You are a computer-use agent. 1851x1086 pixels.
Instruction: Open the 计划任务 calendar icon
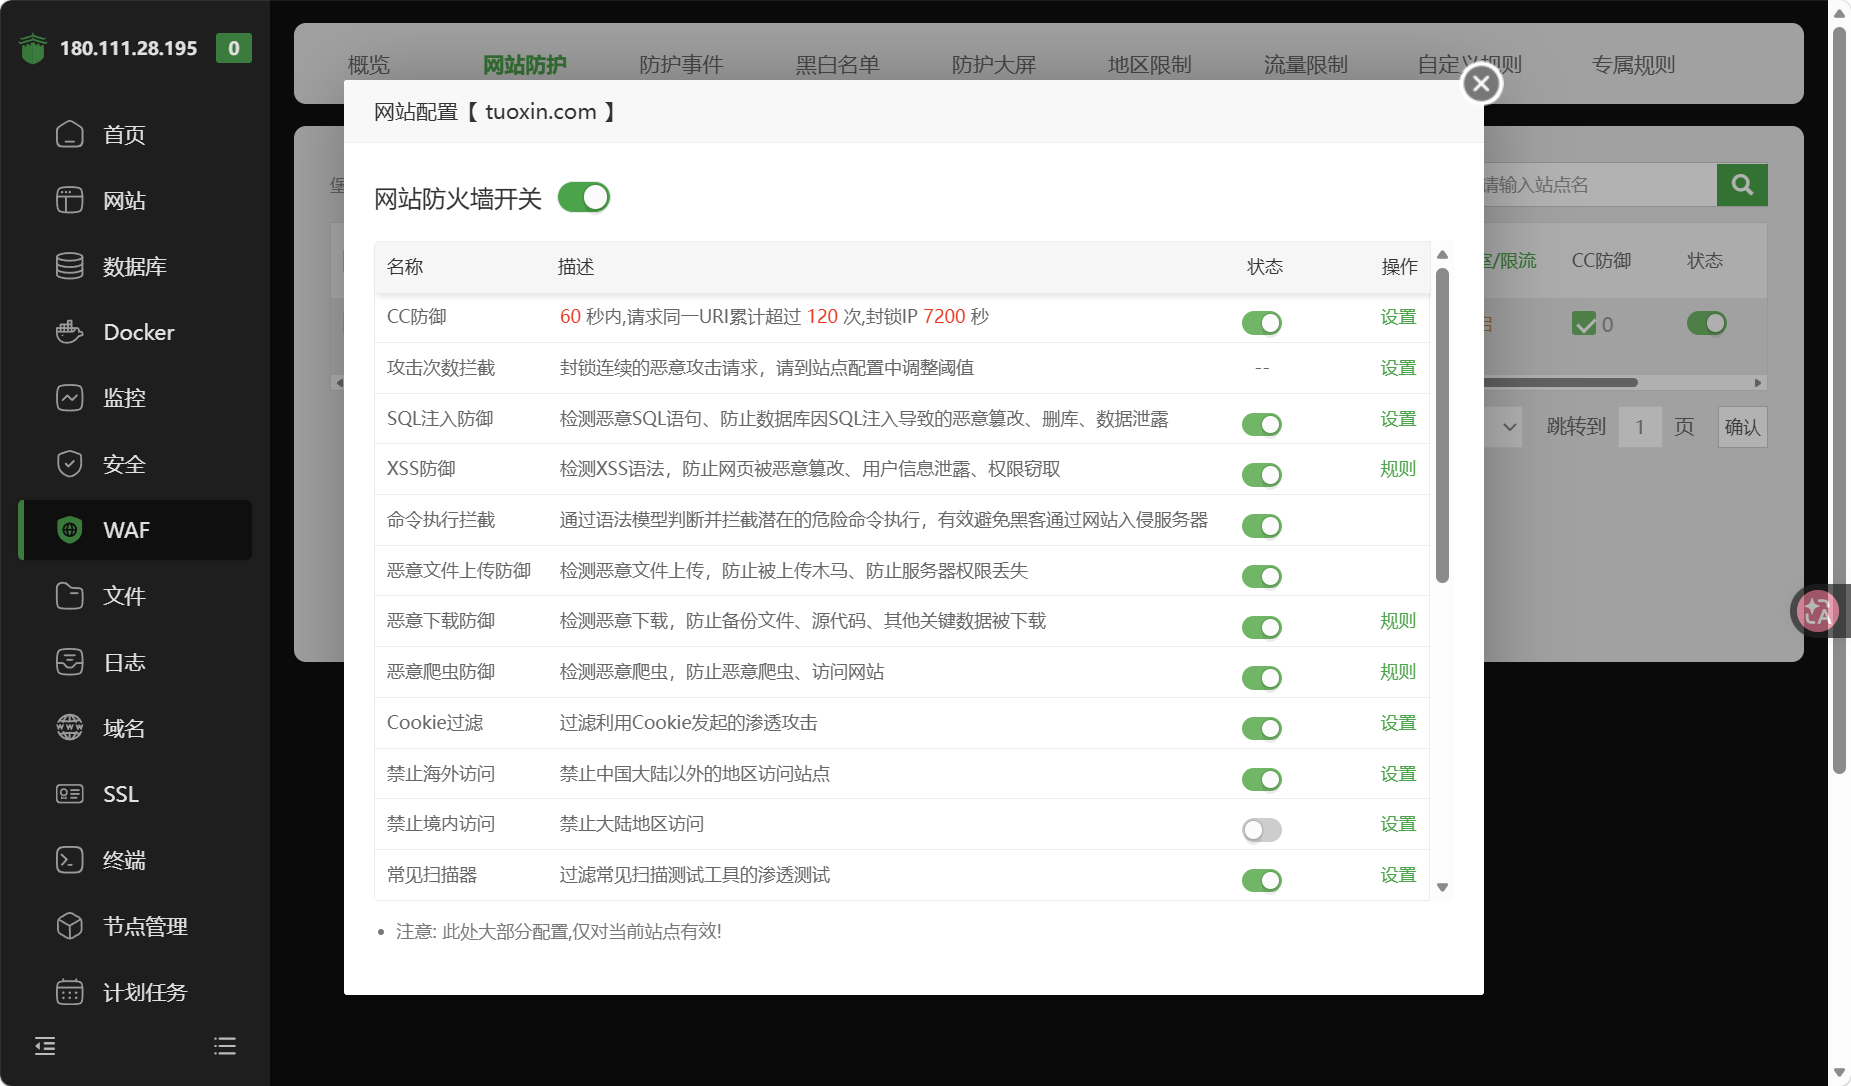69,992
